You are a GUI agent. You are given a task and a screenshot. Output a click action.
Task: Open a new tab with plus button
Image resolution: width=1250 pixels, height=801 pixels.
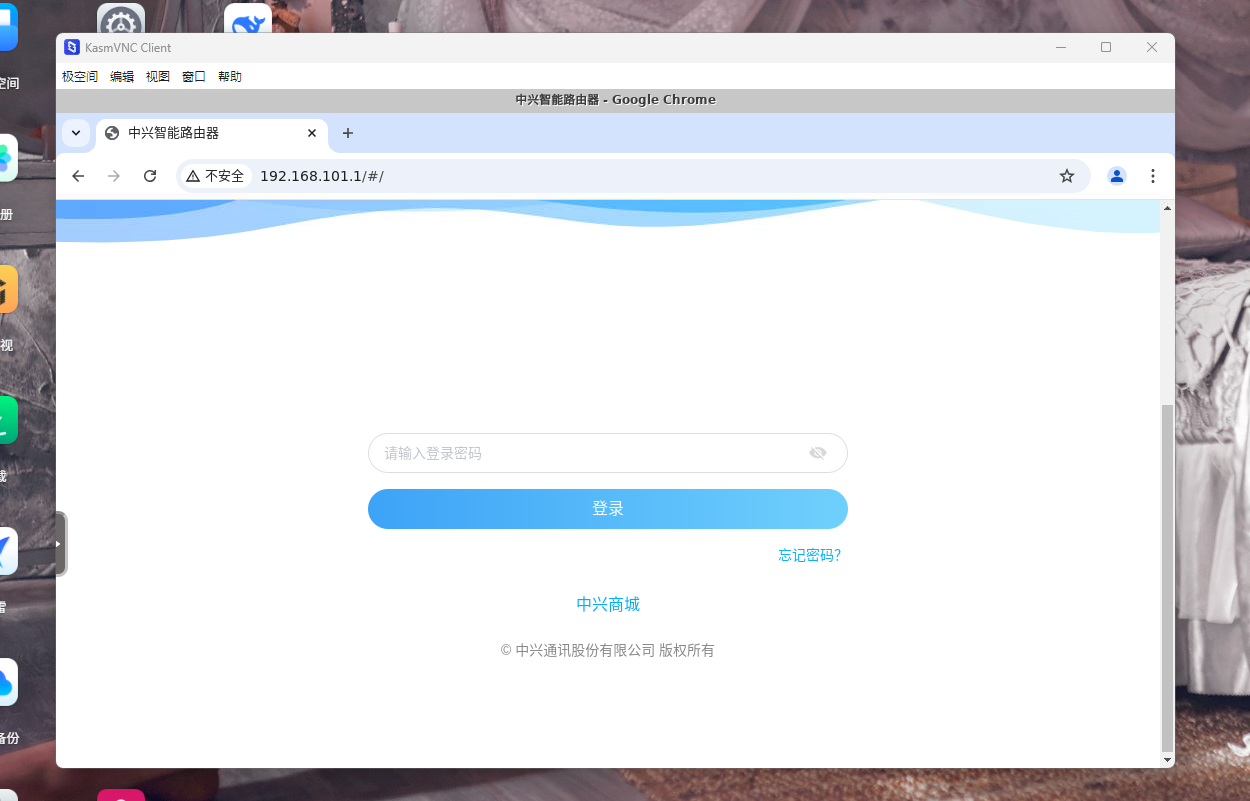(x=348, y=133)
